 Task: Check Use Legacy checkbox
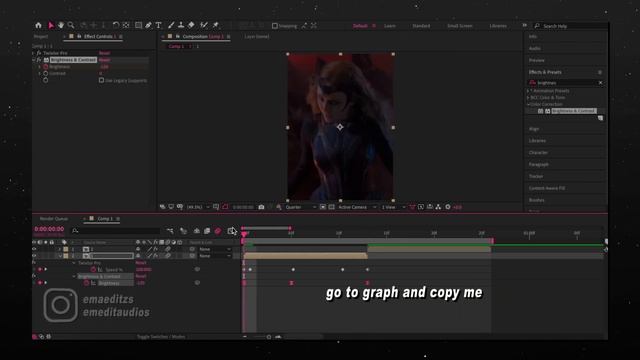101,80
